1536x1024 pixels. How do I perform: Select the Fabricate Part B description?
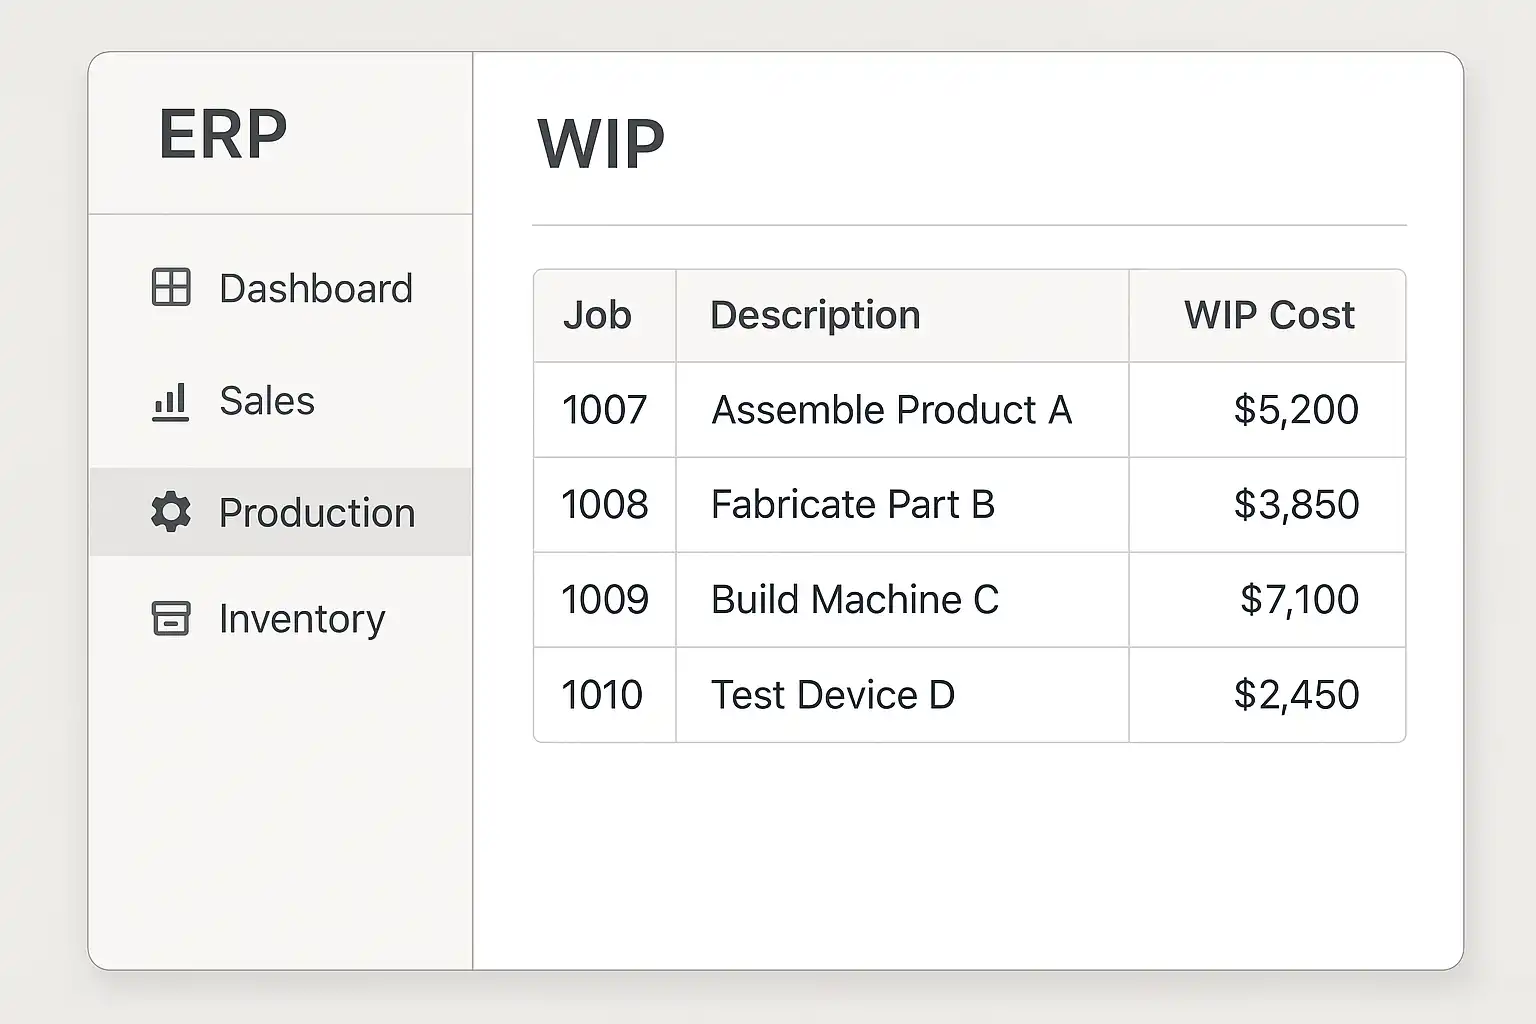tap(852, 505)
